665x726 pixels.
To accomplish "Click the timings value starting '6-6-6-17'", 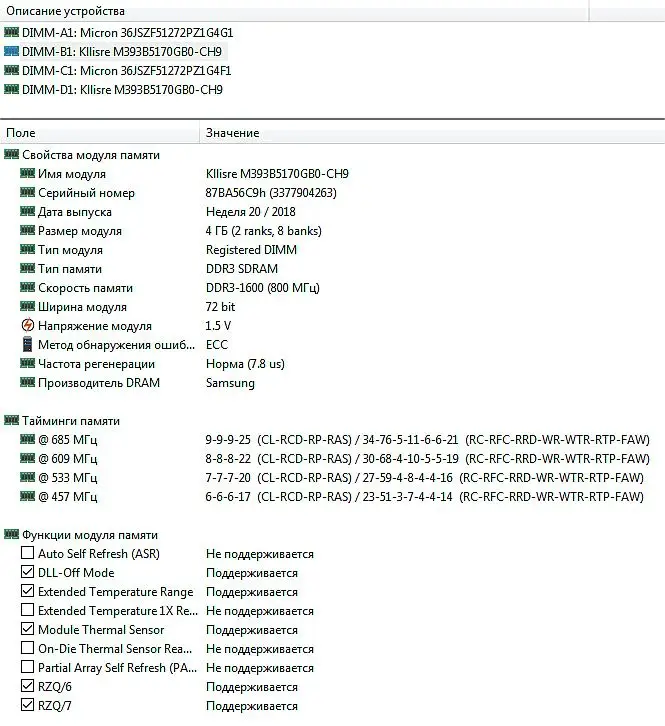I will coord(425,496).
